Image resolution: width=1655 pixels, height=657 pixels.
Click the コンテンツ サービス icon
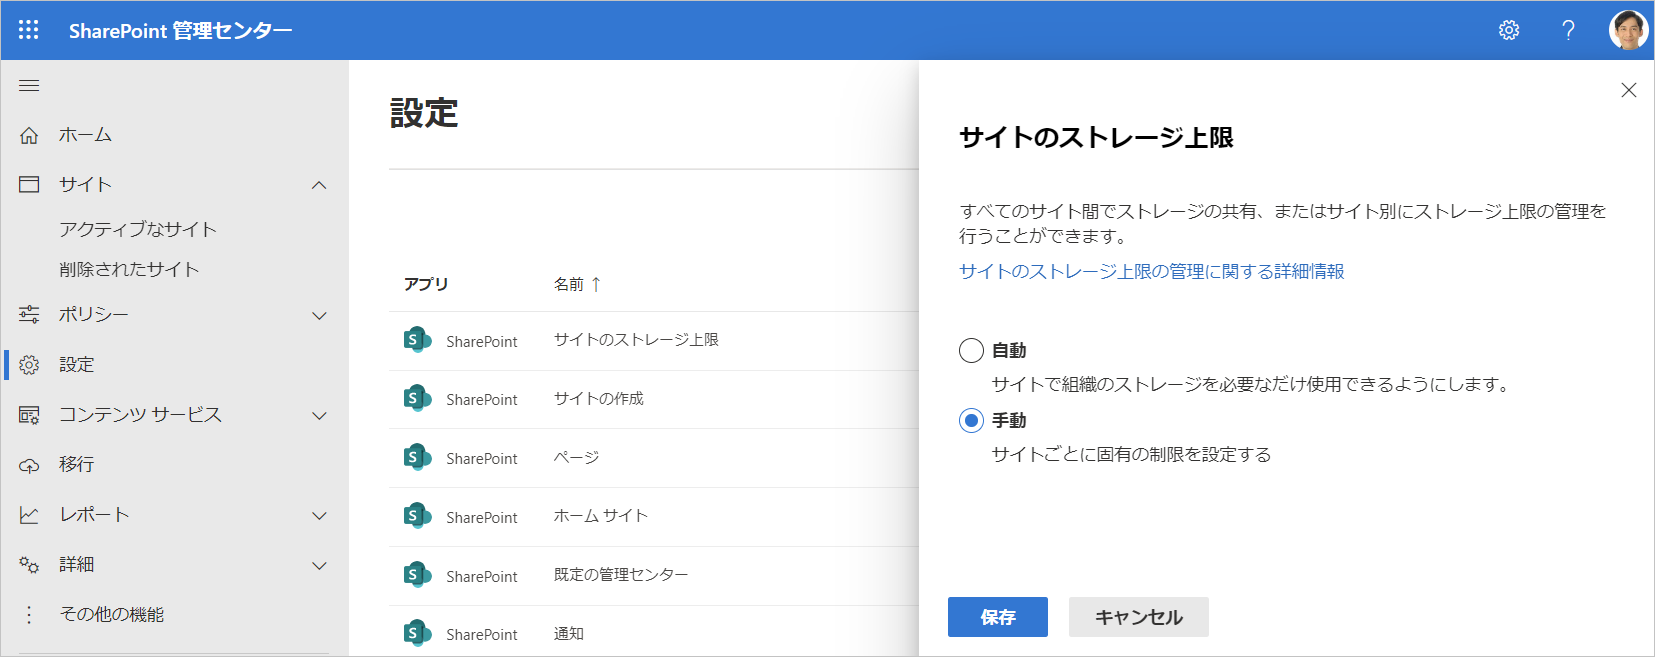(29, 415)
